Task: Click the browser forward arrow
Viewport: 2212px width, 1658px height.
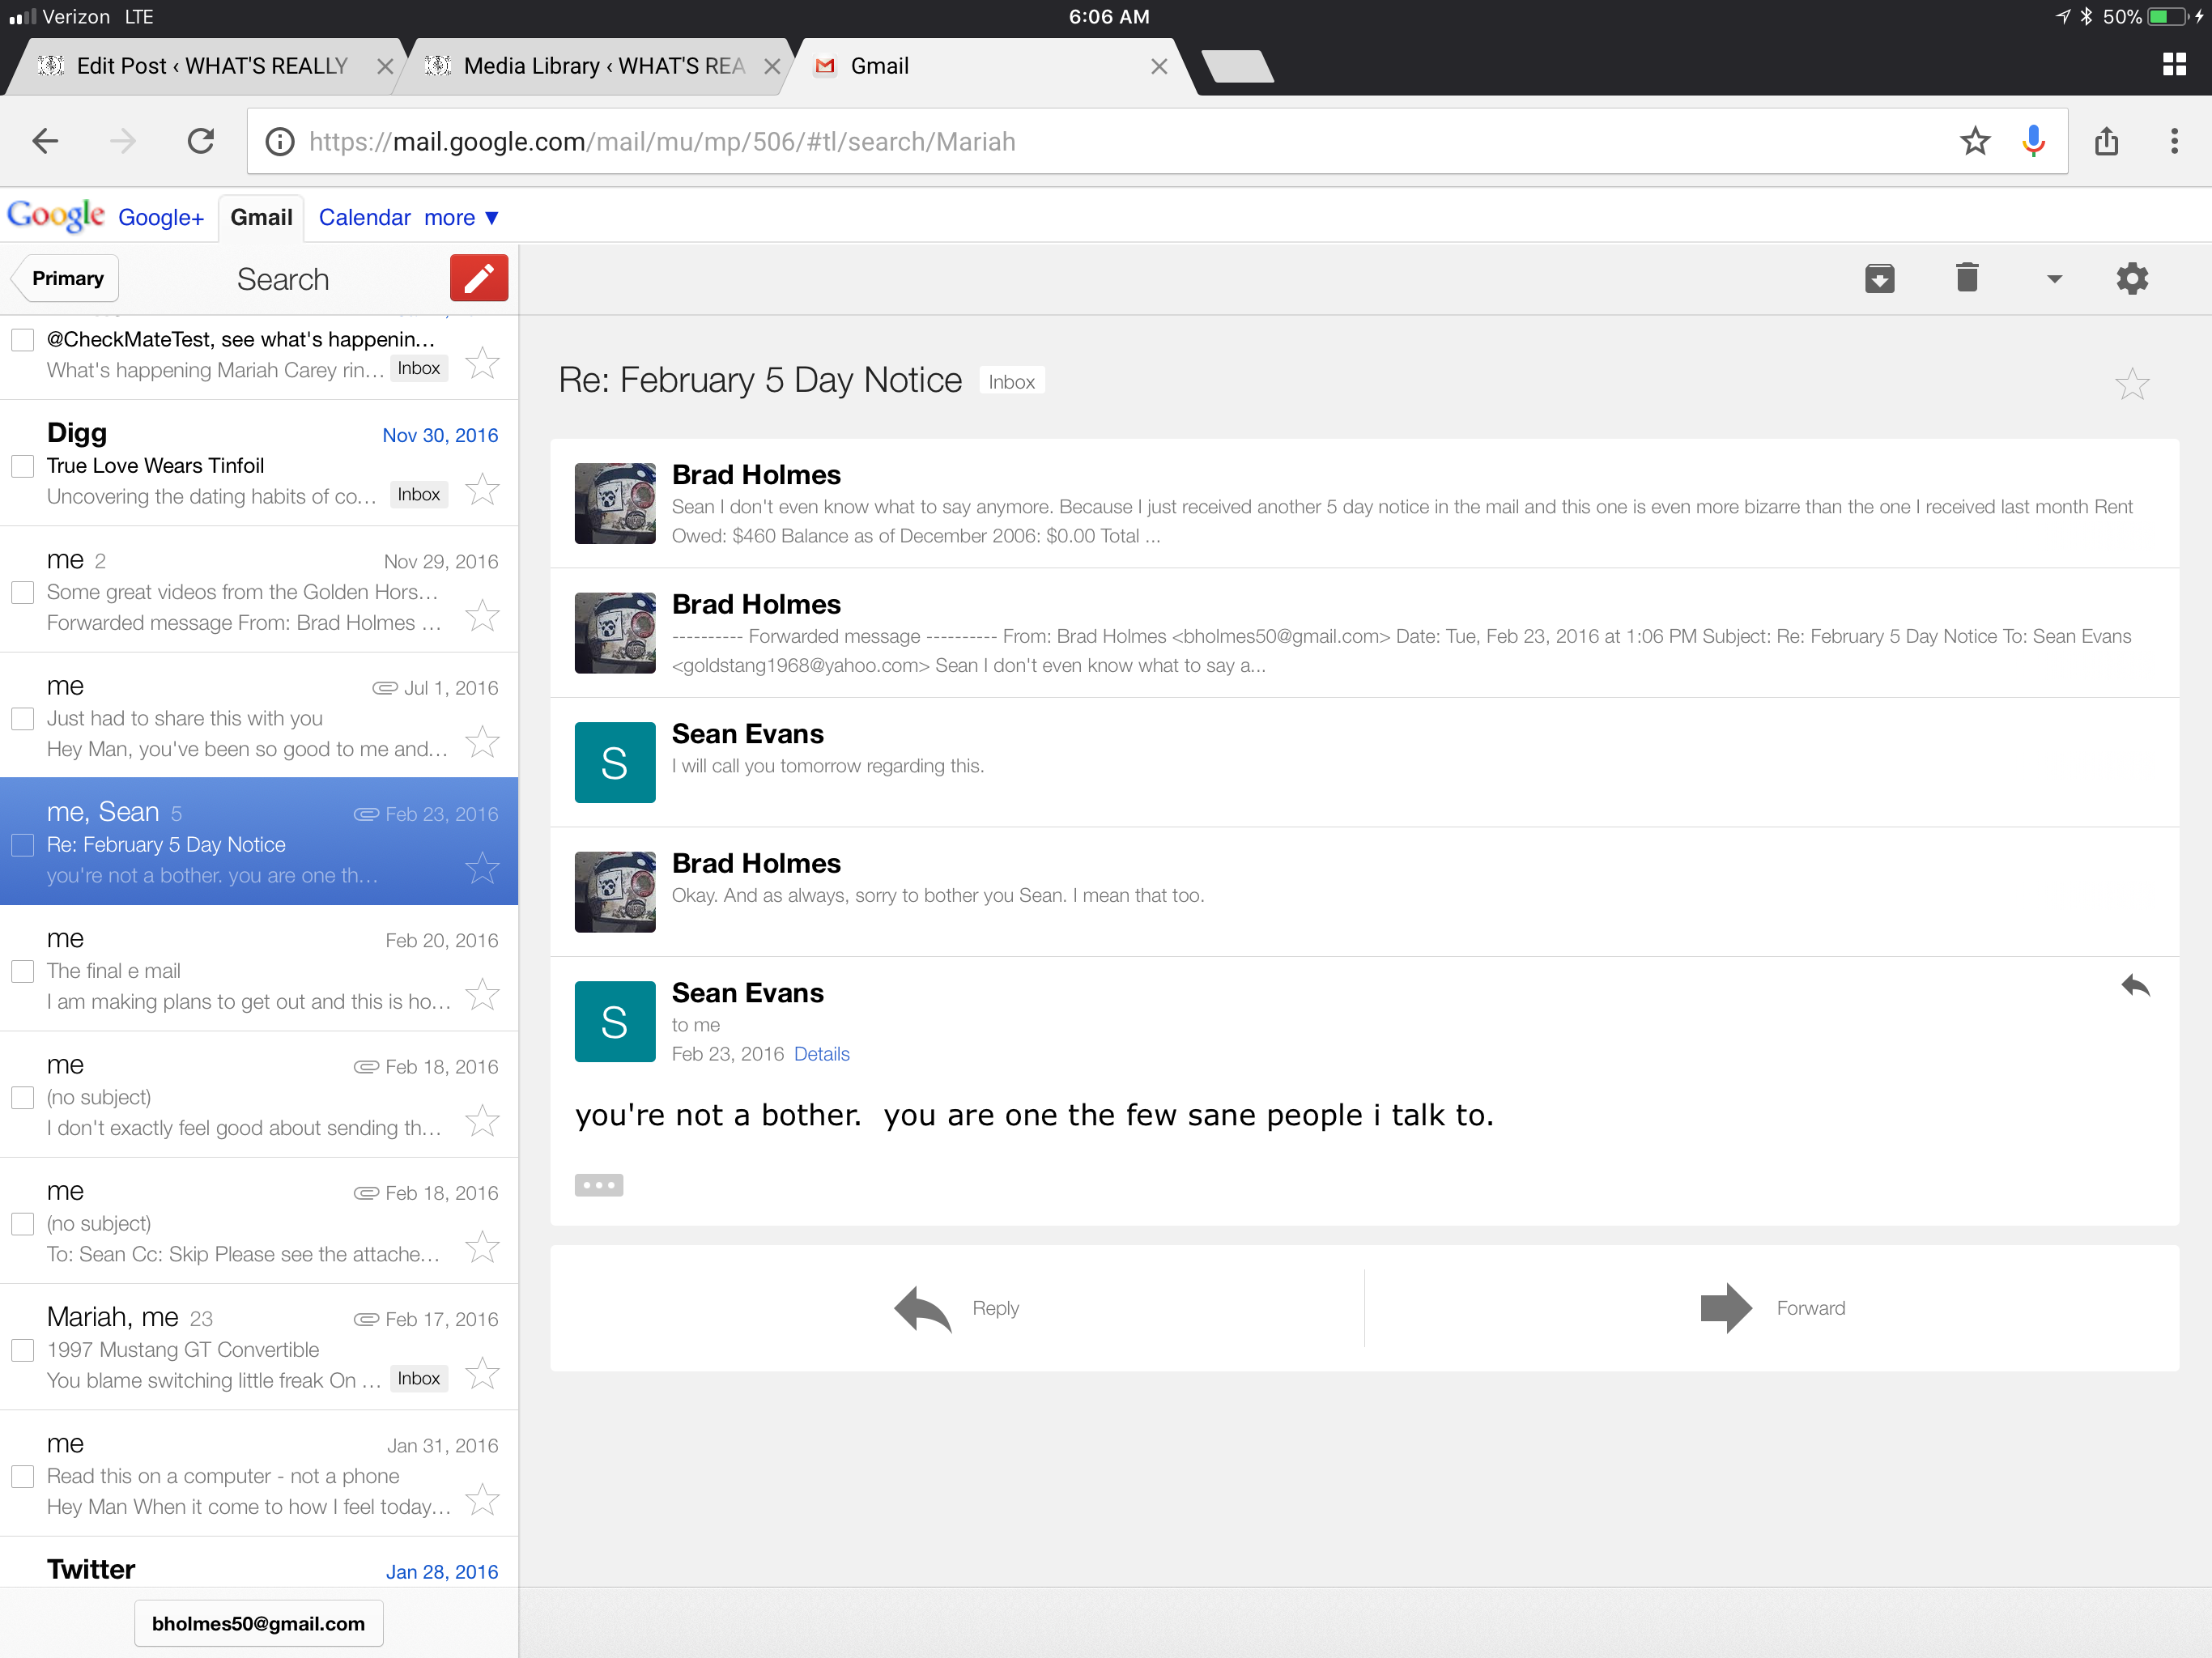Action: 123,141
